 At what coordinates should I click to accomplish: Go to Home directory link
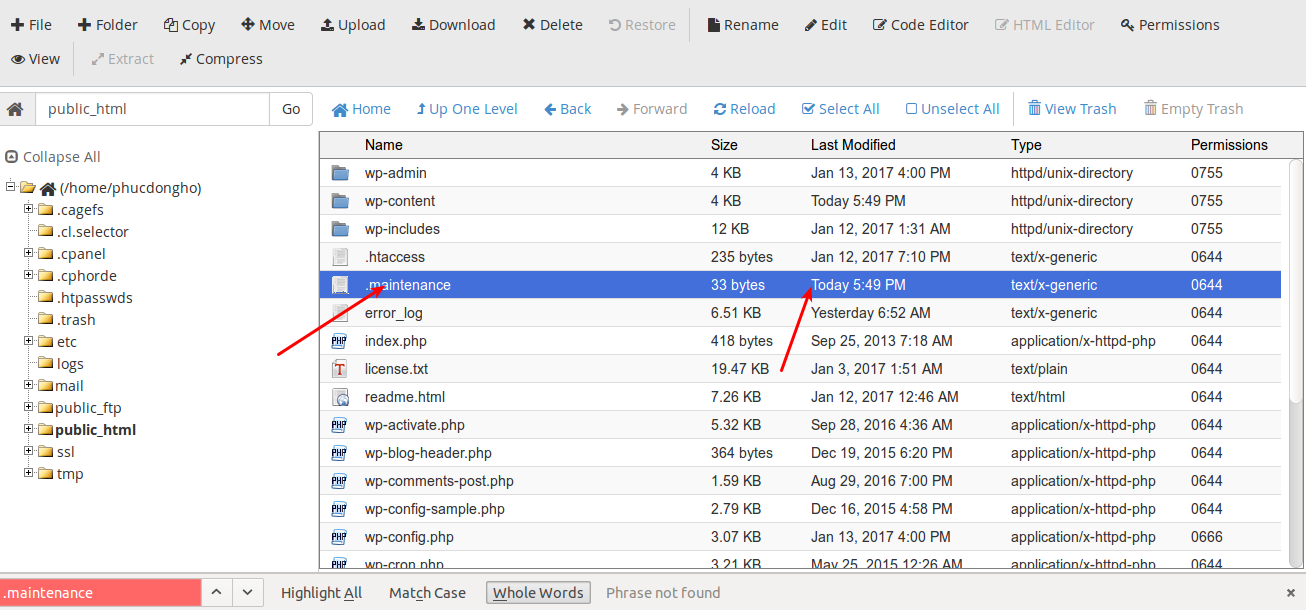click(x=361, y=109)
